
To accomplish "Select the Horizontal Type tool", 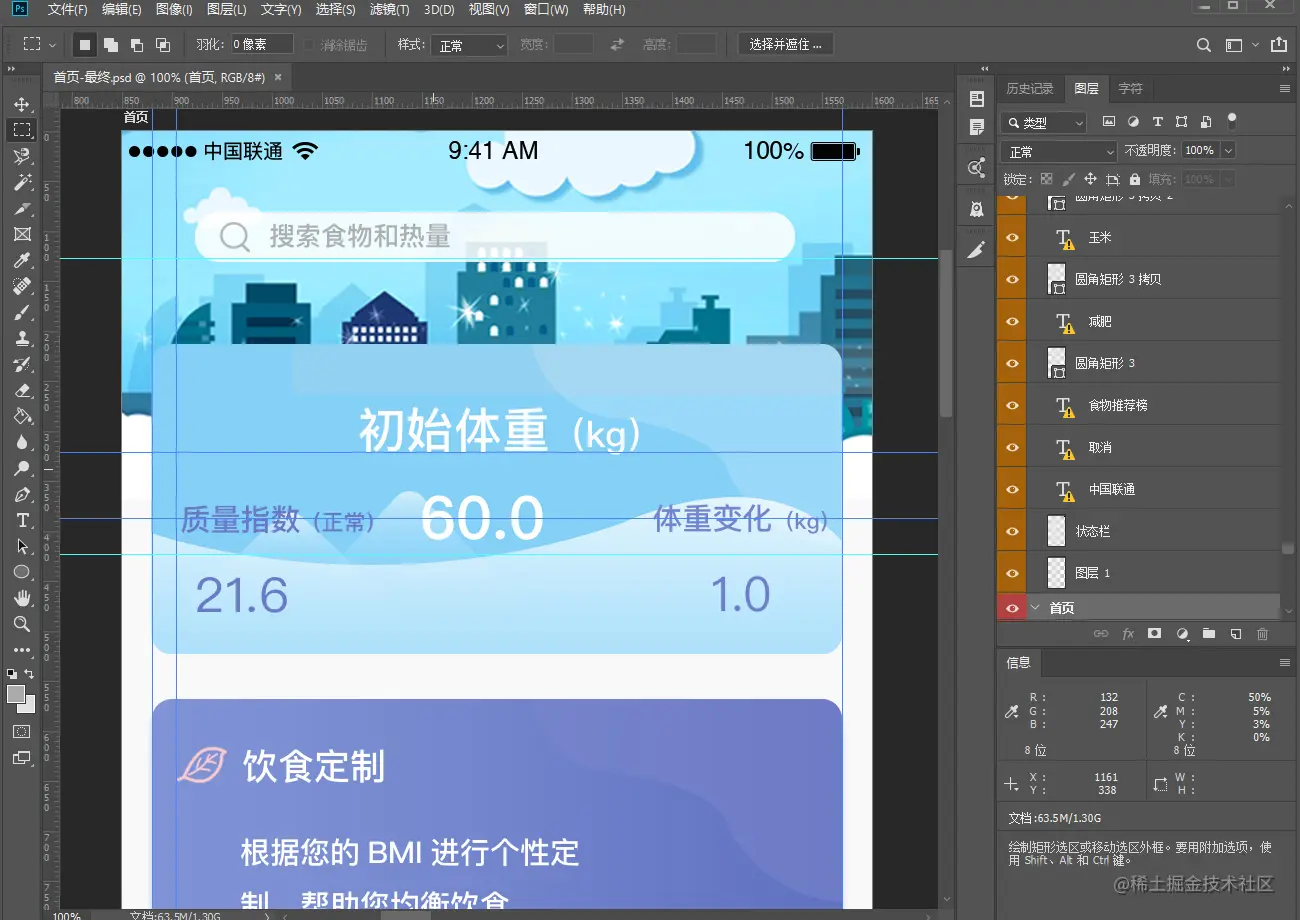I will (x=22, y=521).
